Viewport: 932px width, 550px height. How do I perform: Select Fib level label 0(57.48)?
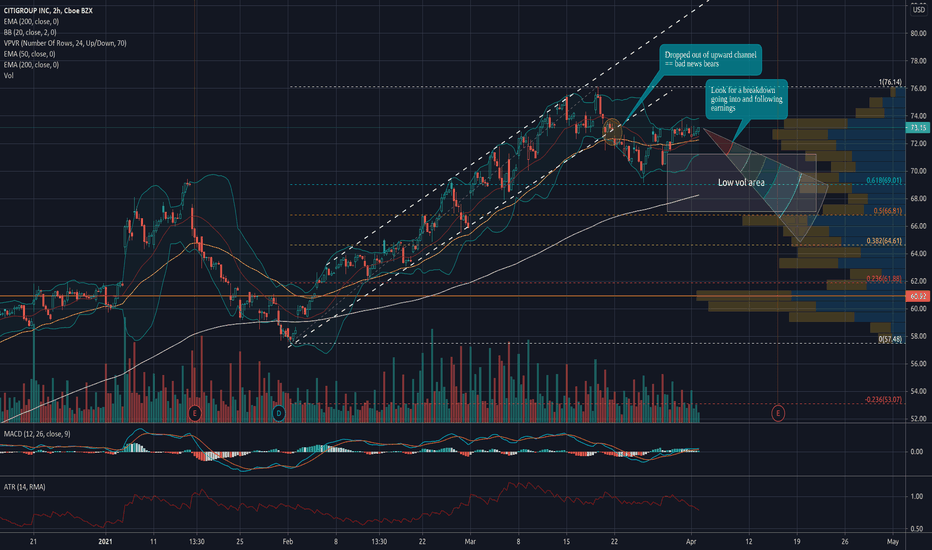click(x=890, y=339)
